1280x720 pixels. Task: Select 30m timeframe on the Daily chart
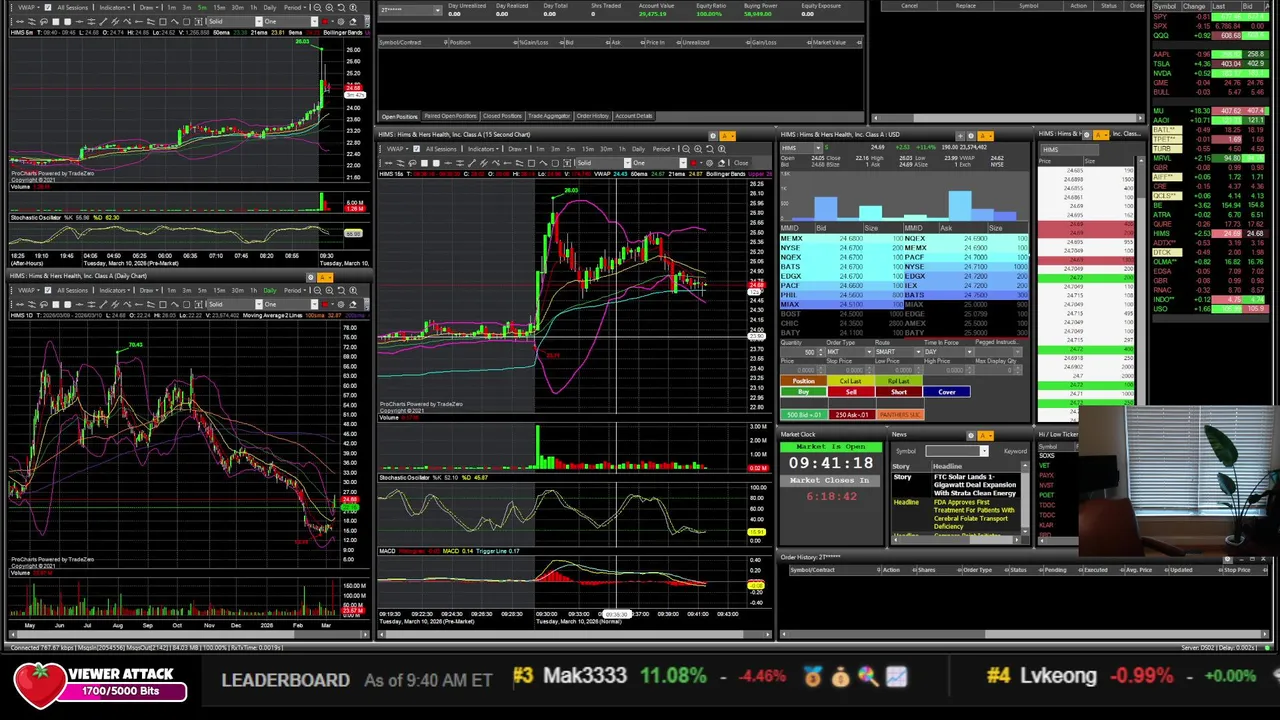coord(238,291)
